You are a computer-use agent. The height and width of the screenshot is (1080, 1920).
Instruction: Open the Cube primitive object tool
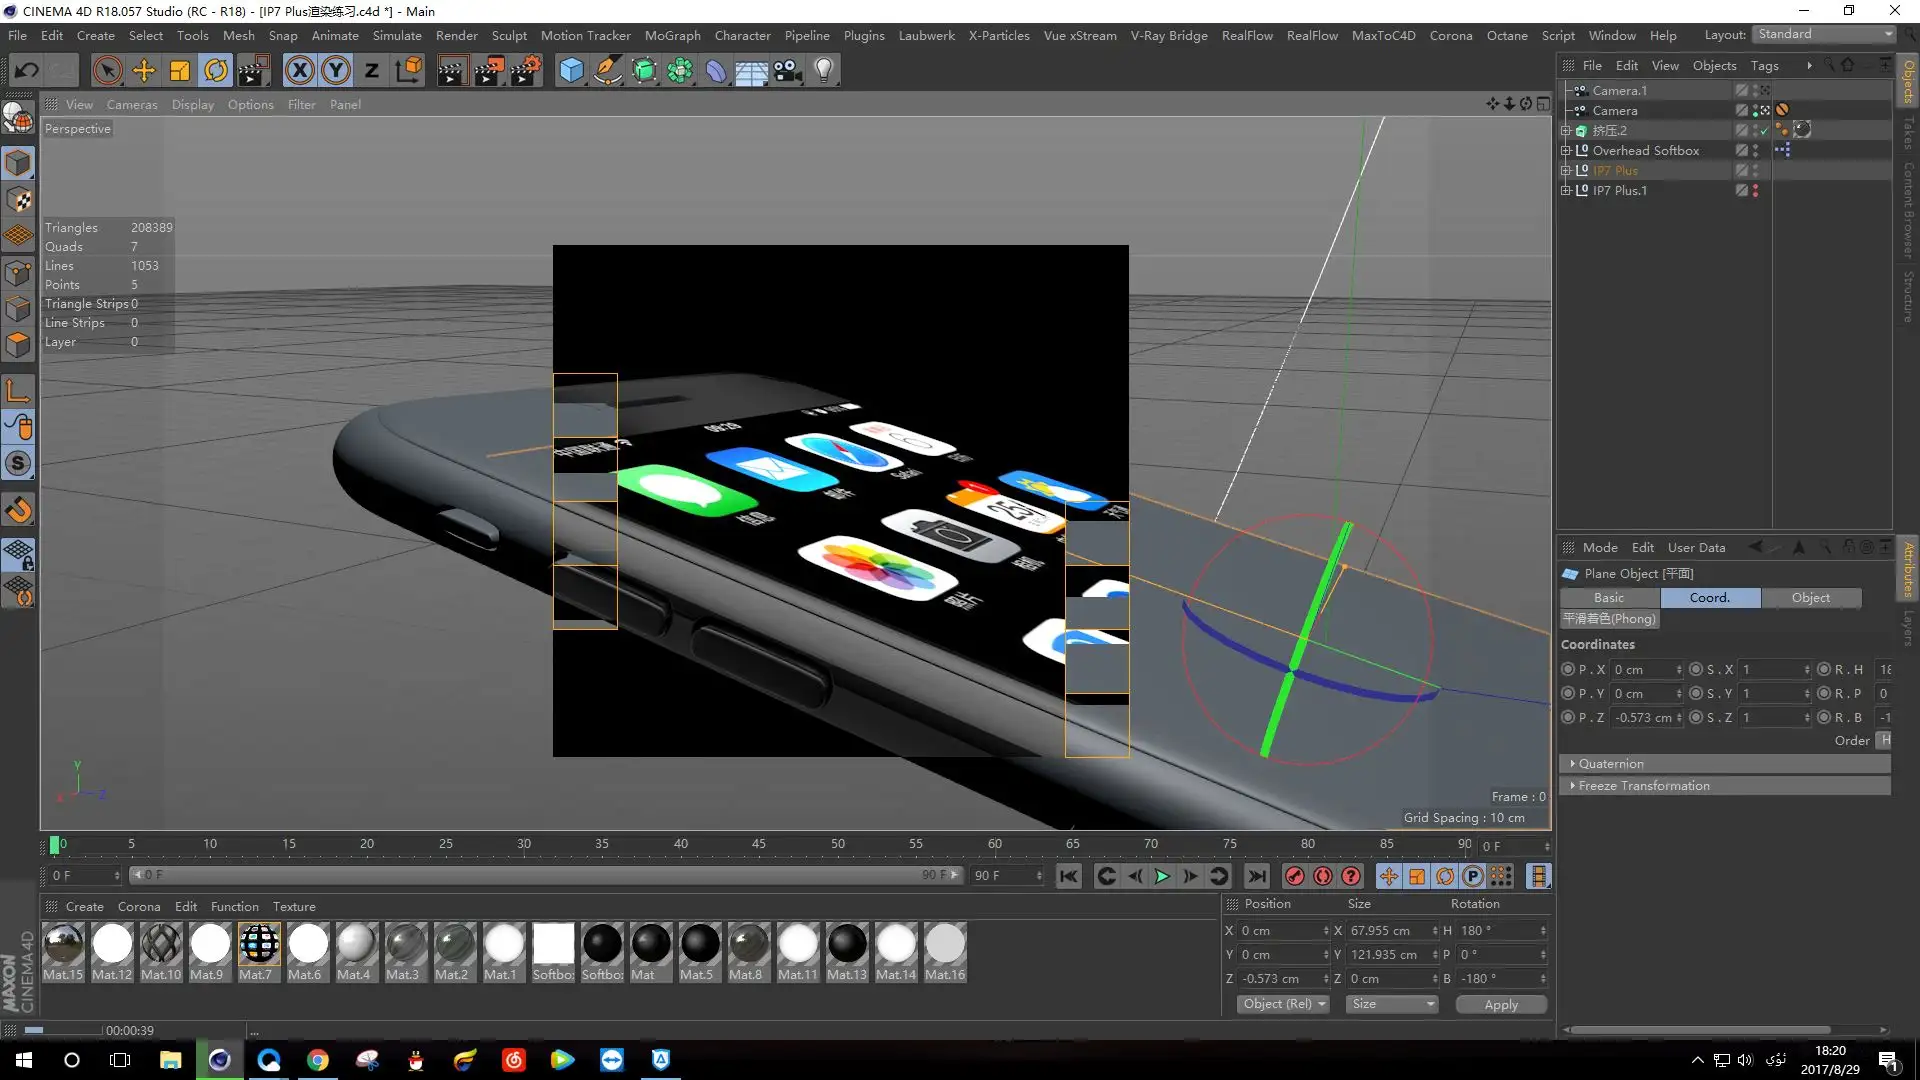point(571,70)
